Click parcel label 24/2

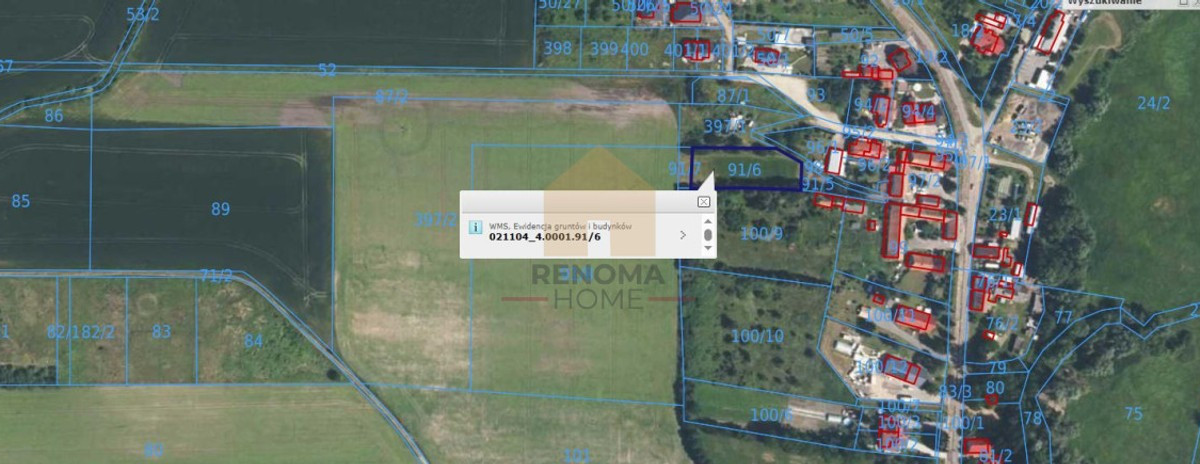click(1153, 102)
